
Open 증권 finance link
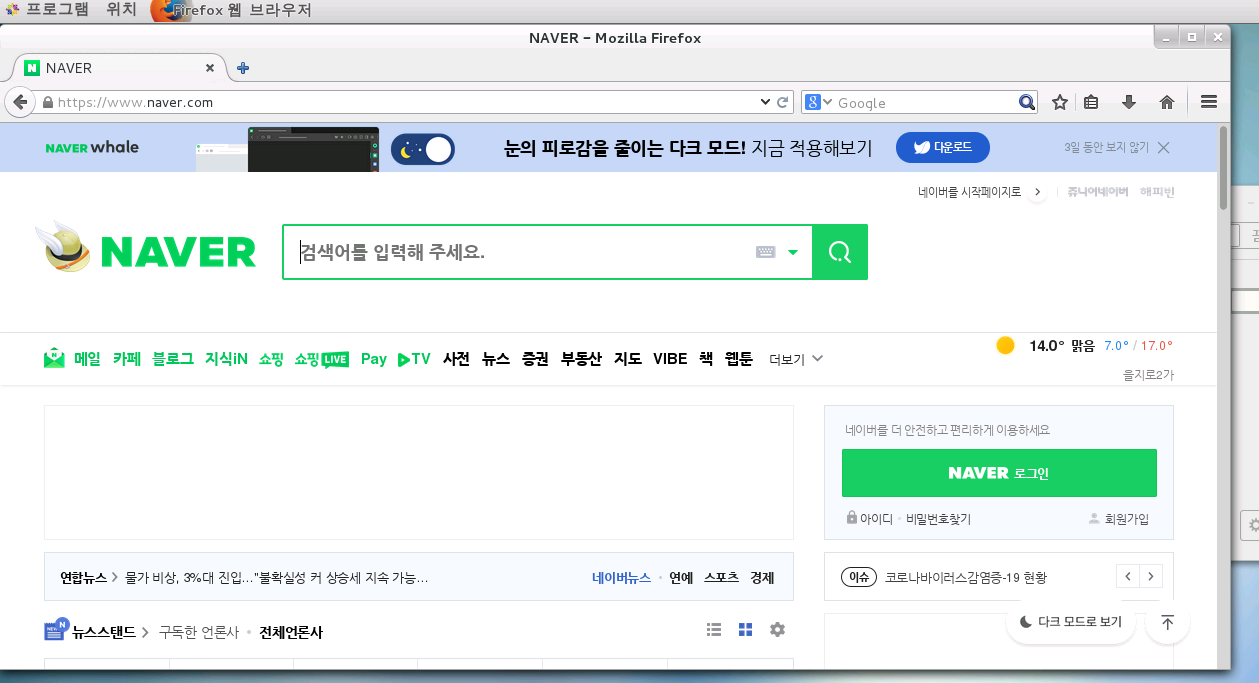click(535, 359)
